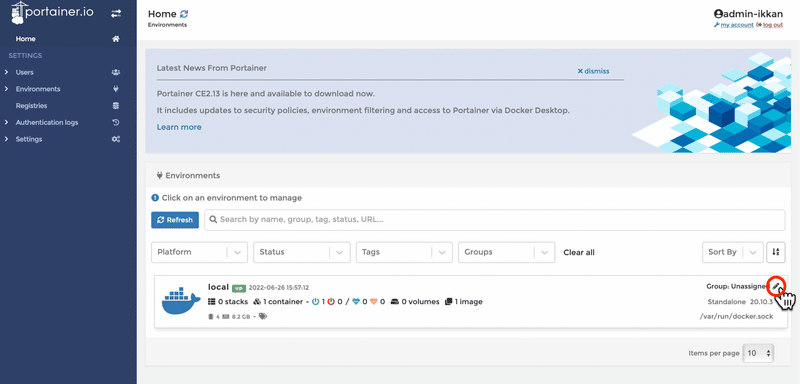Click the red stopped icon in local row
The image size is (800, 384).
click(x=331, y=302)
